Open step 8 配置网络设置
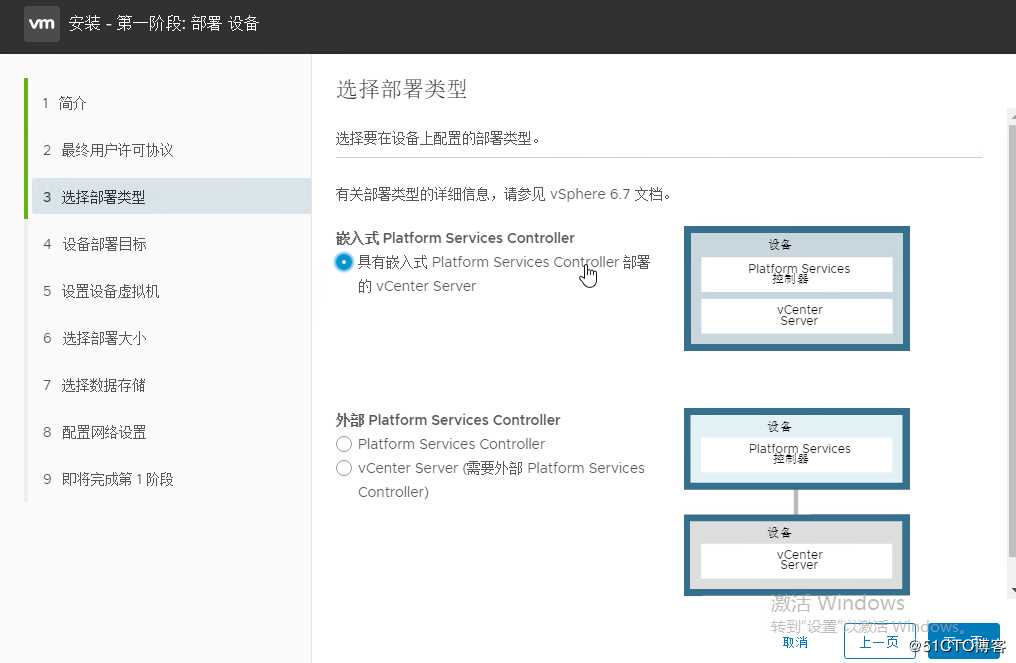The width and height of the screenshot is (1016, 663). point(95,432)
